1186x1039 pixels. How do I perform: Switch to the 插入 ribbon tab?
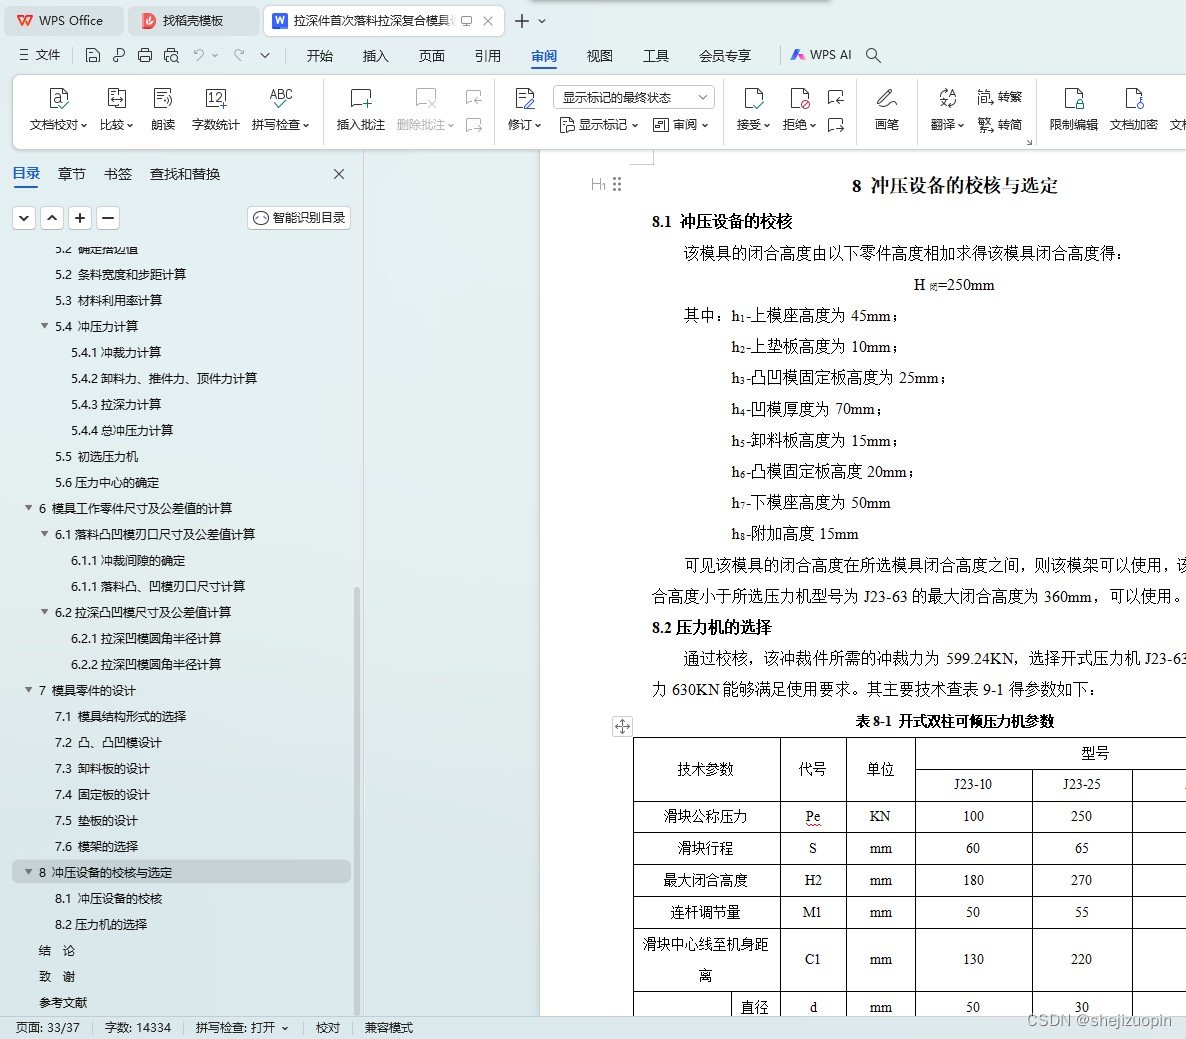tap(375, 56)
